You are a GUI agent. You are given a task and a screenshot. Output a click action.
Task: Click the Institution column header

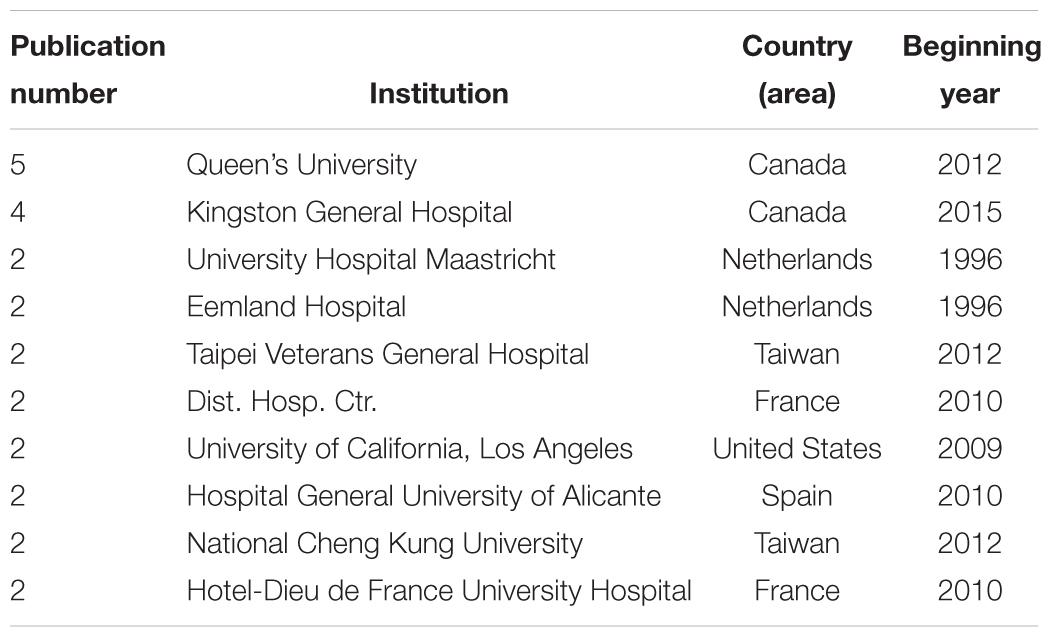pyautogui.click(x=439, y=93)
